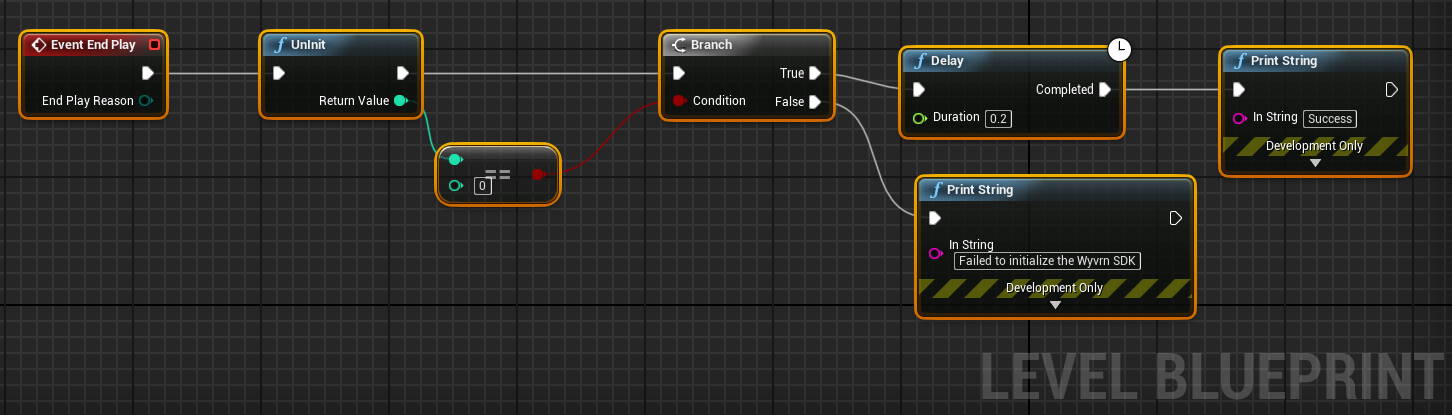Click the Event End Play red delegate pin
Screen dimensions: 1452x415
[x=154, y=45]
